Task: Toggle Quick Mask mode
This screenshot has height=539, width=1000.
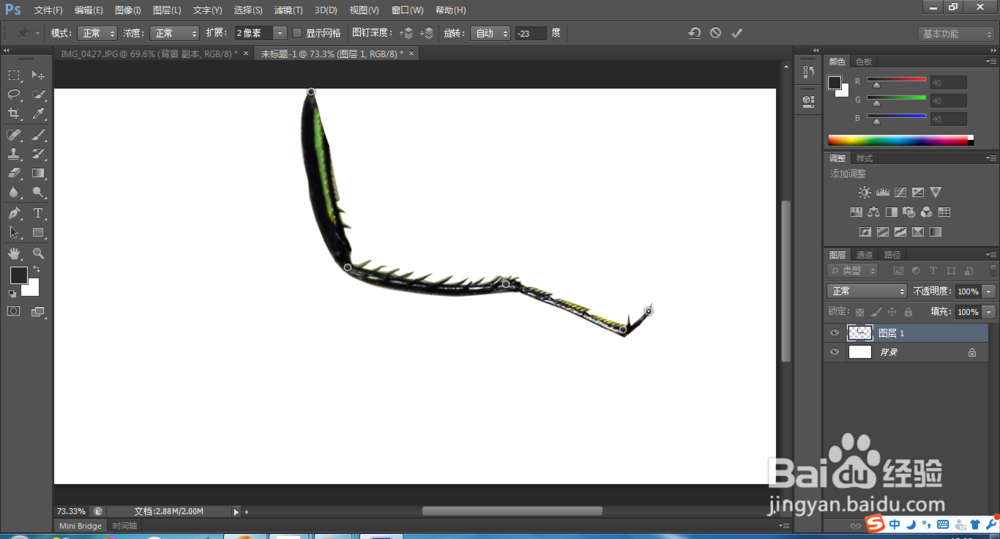Action: pyautogui.click(x=14, y=311)
